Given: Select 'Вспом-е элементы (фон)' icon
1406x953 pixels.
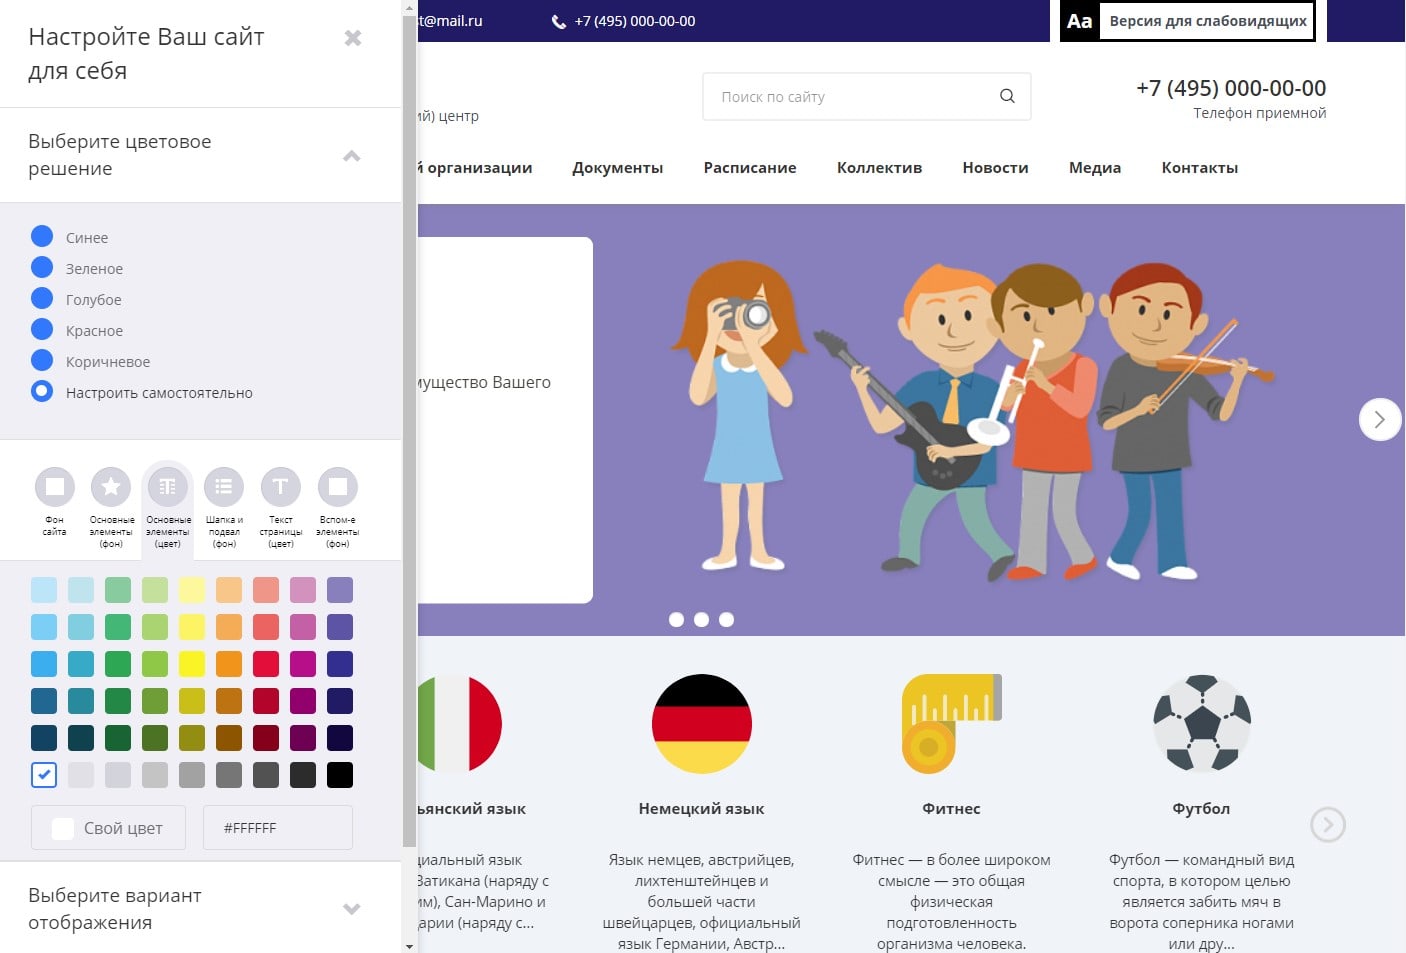Looking at the screenshot, I should pos(338,487).
